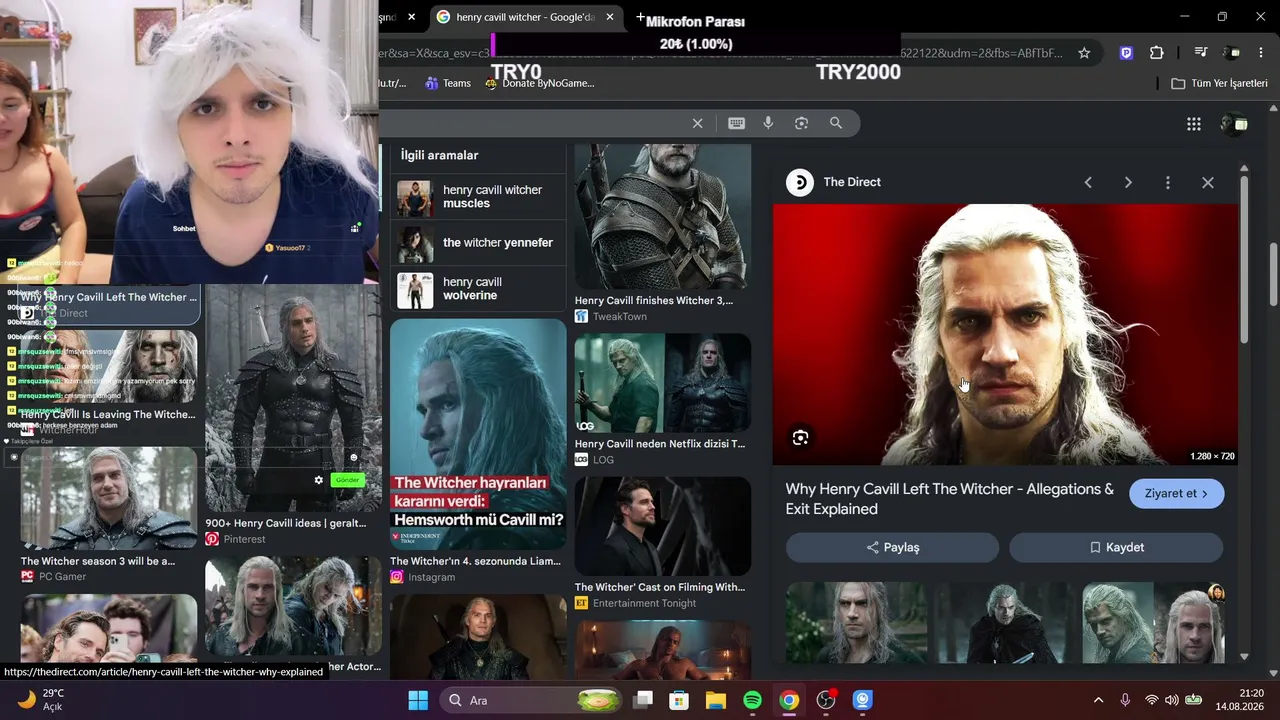The image size is (1280, 720).
Task: Open Chrome media controls button
Action: pos(1201,53)
